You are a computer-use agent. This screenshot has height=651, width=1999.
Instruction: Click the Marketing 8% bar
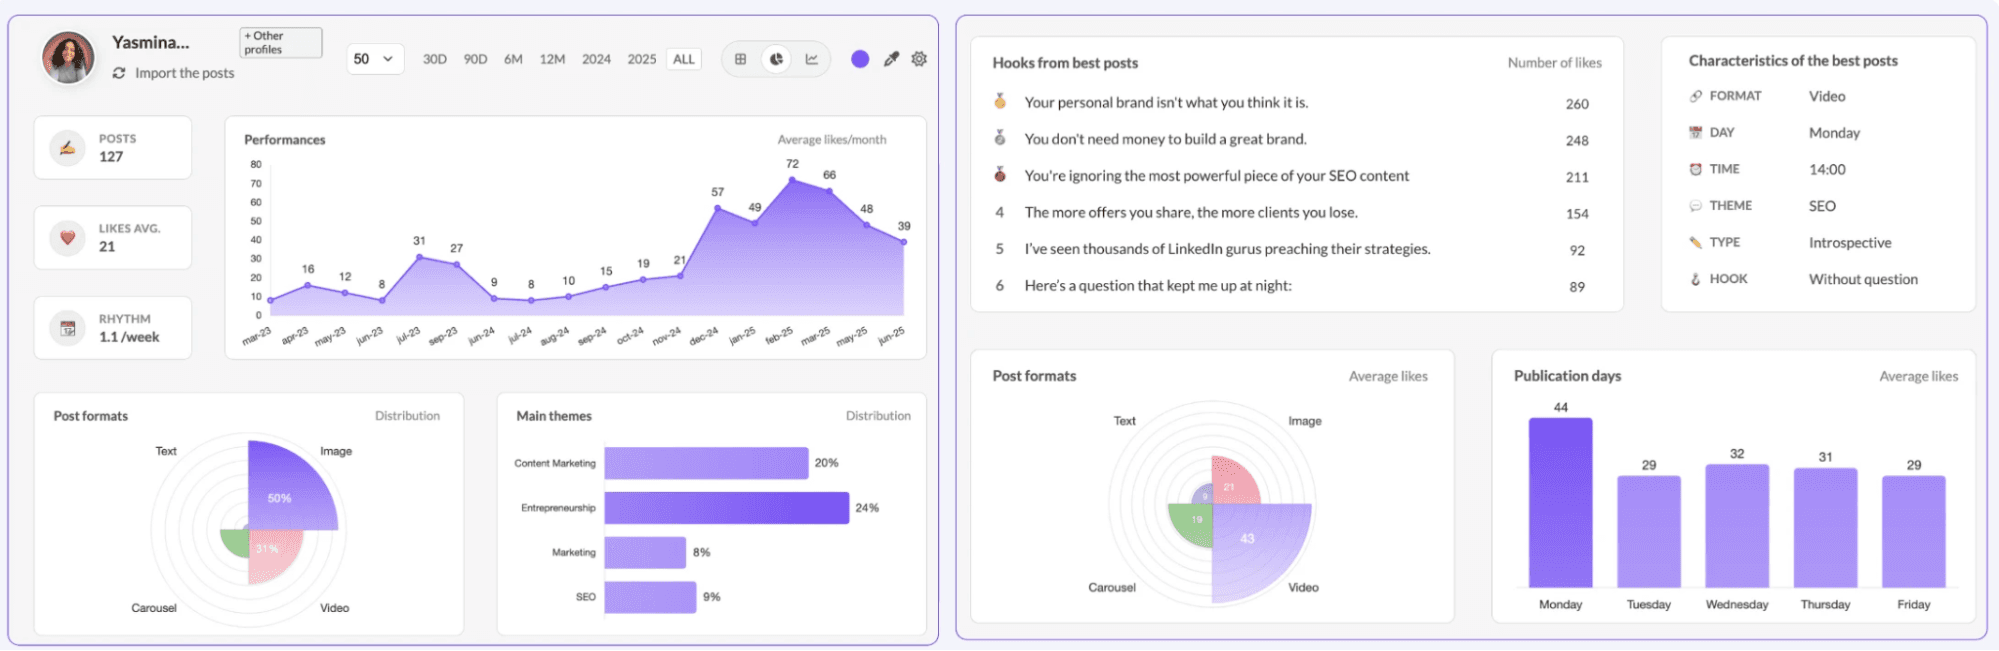[645, 552]
